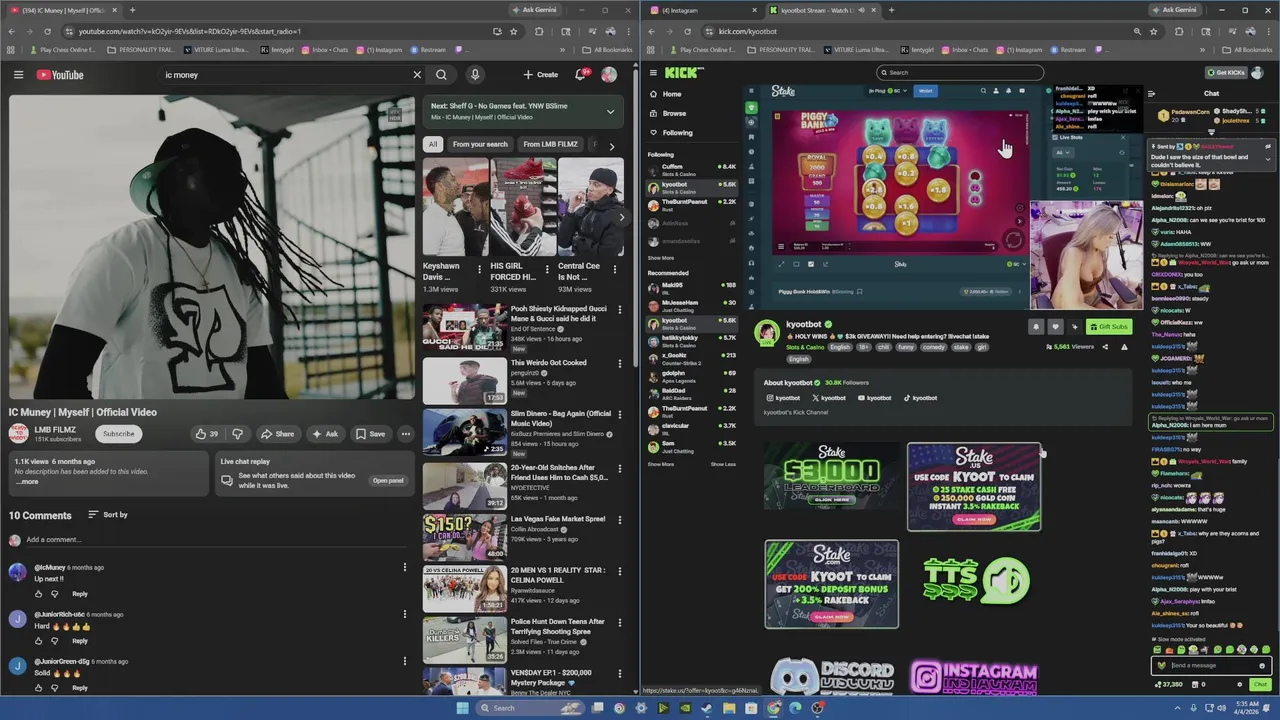Click the Windows Start button
The height and width of the screenshot is (720, 1280).
pos(462,708)
